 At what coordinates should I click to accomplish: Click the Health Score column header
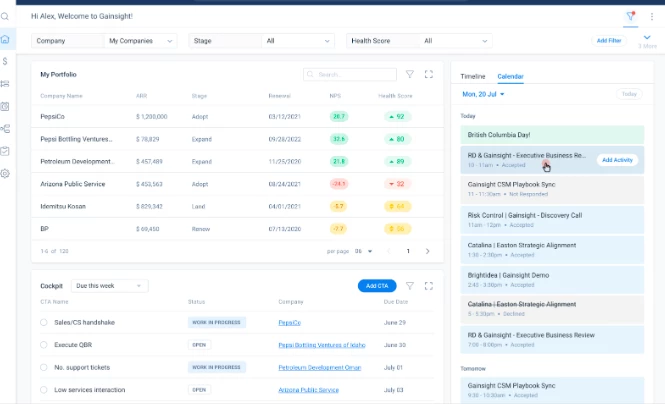coord(395,96)
